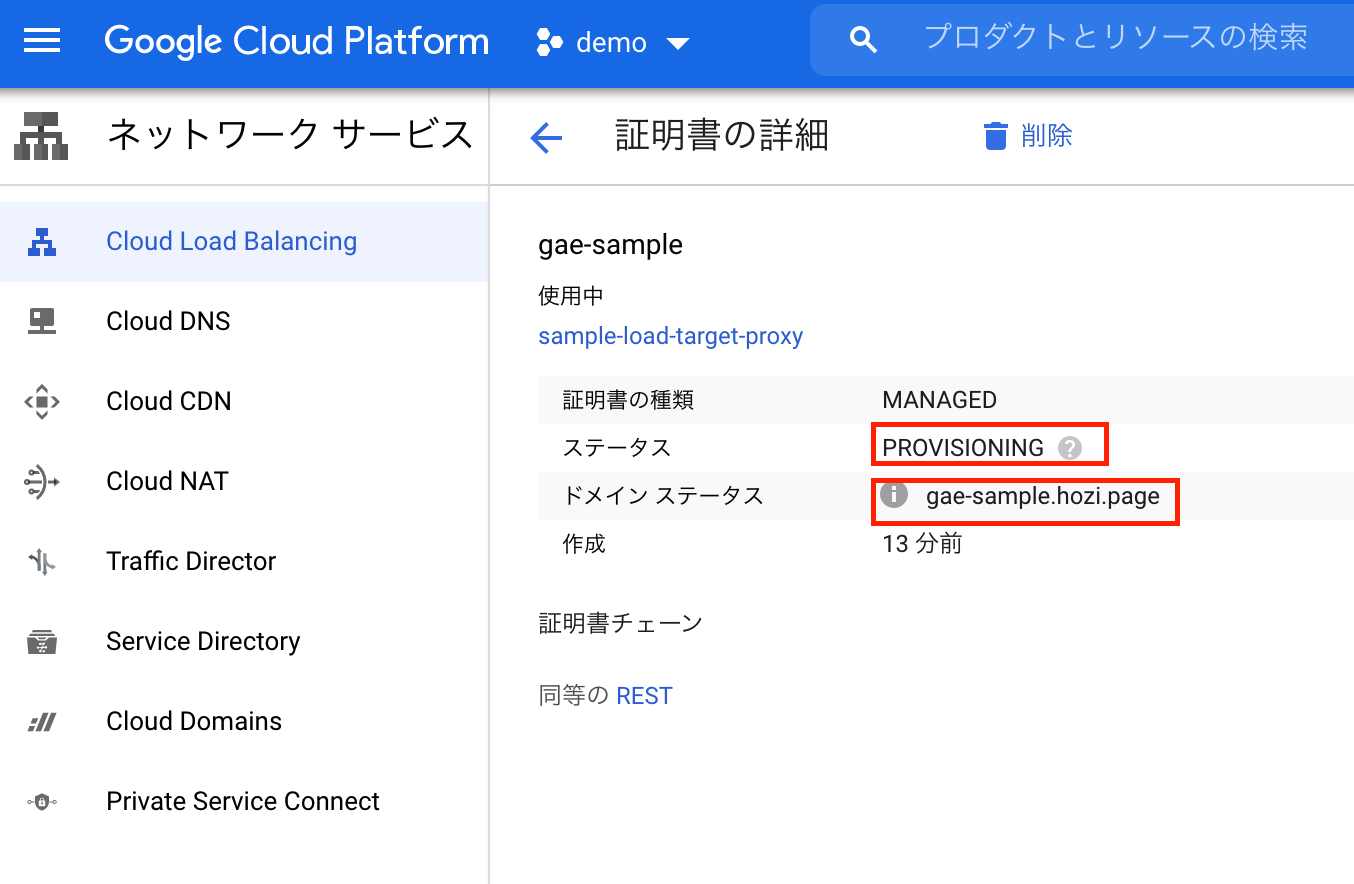Go back using the left arrow icon
The image size is (1354, 884).
(x=546, y=137)
